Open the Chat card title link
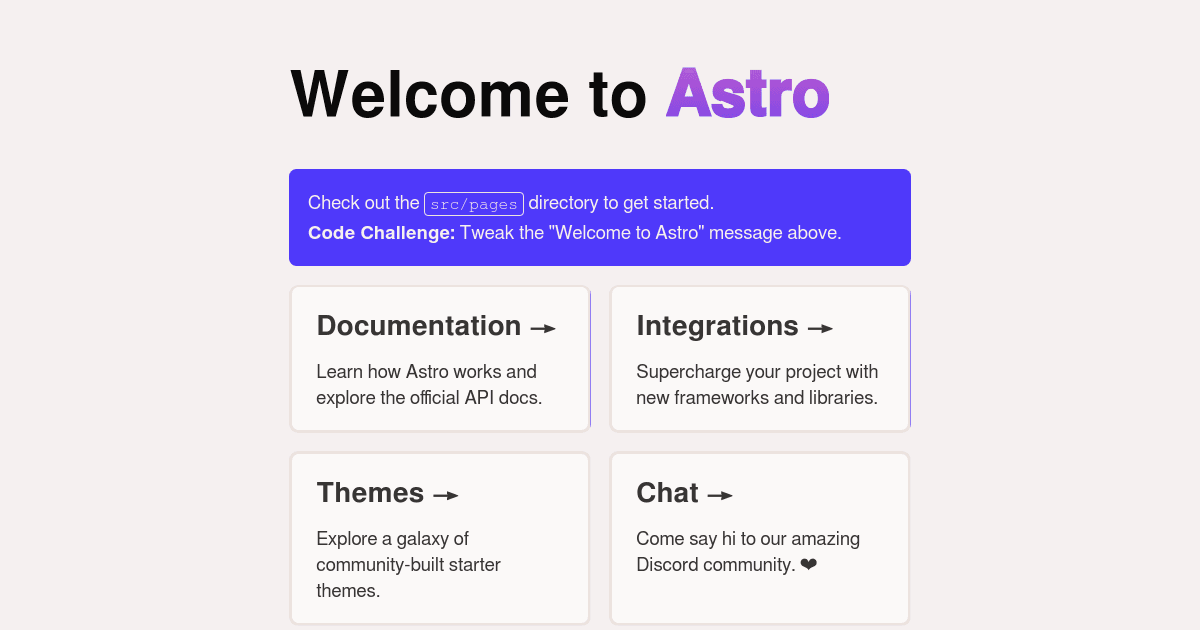 pos(685,493)
